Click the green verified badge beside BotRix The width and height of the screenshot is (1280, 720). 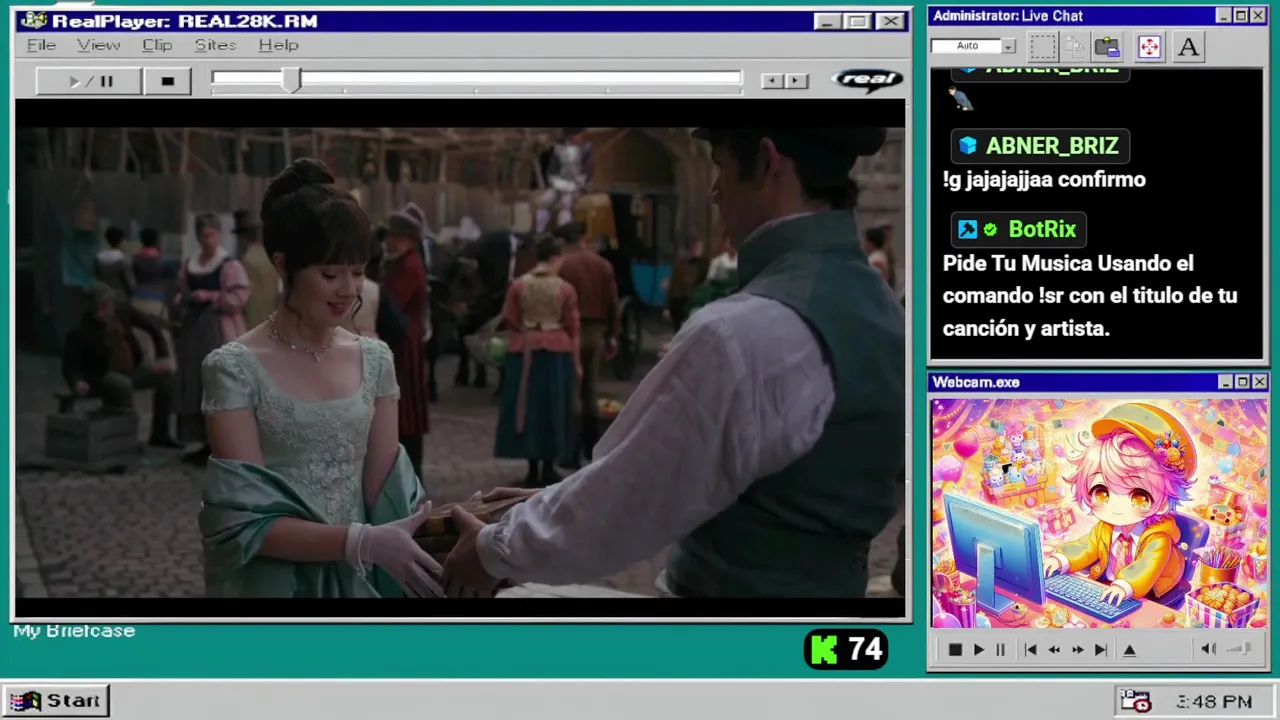click(990, 230)
